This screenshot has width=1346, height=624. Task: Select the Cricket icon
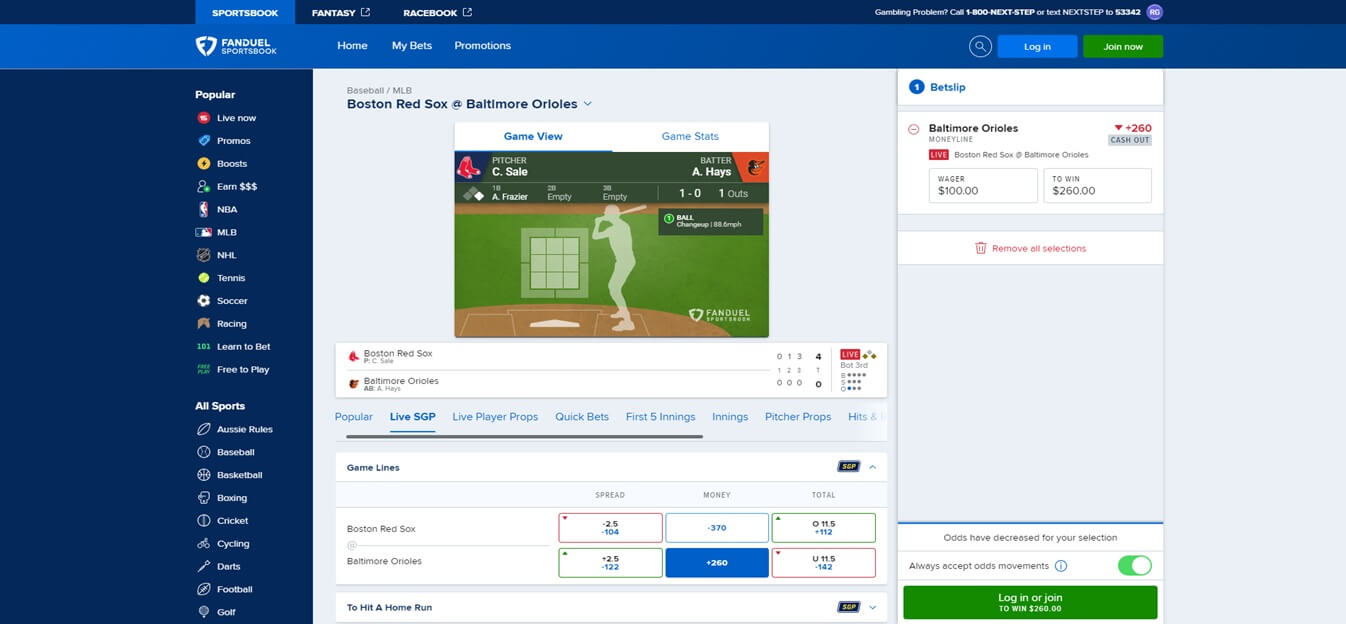pos(204,521)
